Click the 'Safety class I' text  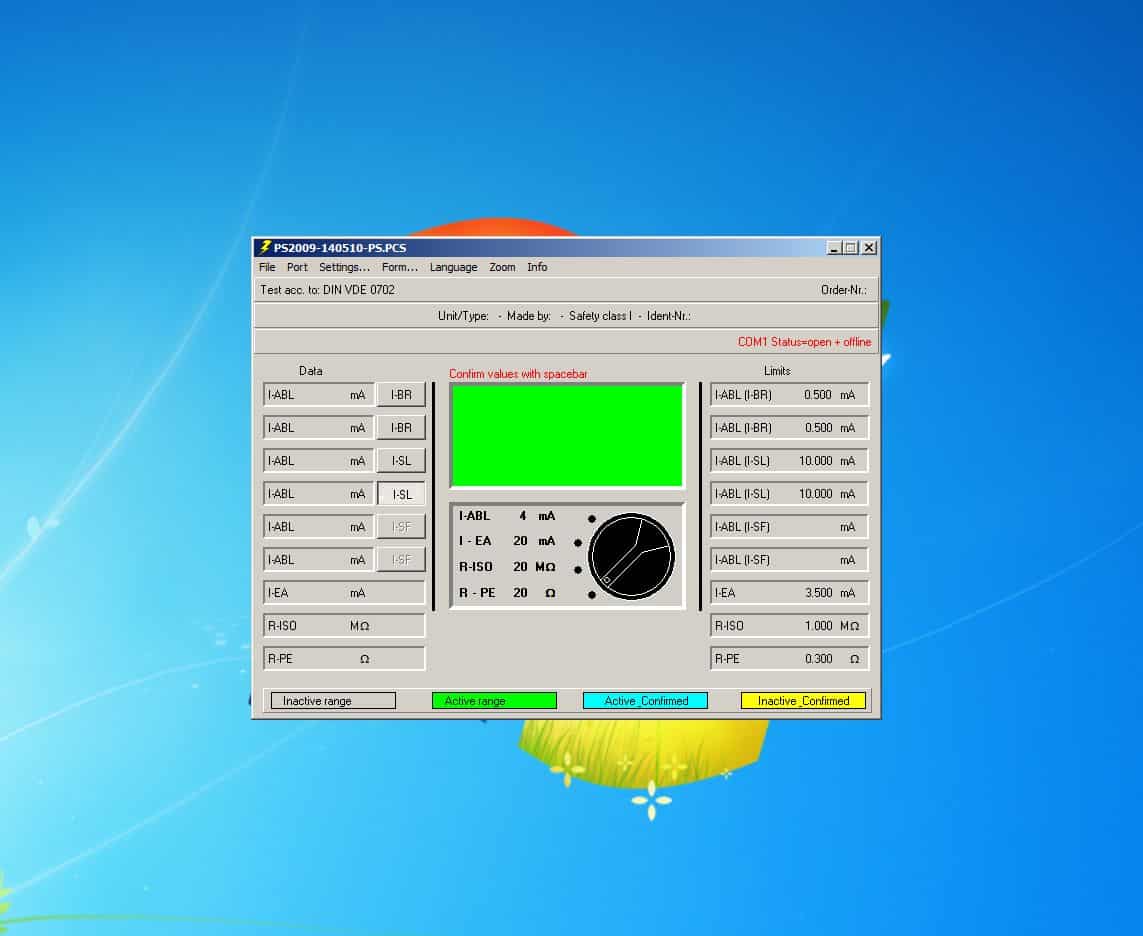pyautogui.click(x=600, y=316)
